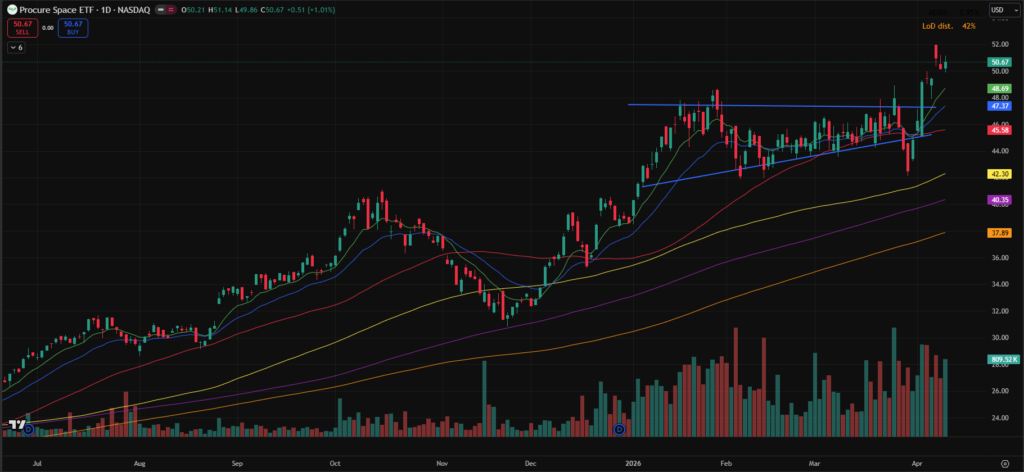This screenshot has height=472, width=1024.
Task: Click the 48.69 green moving average label
Action: coord(1000,89)
